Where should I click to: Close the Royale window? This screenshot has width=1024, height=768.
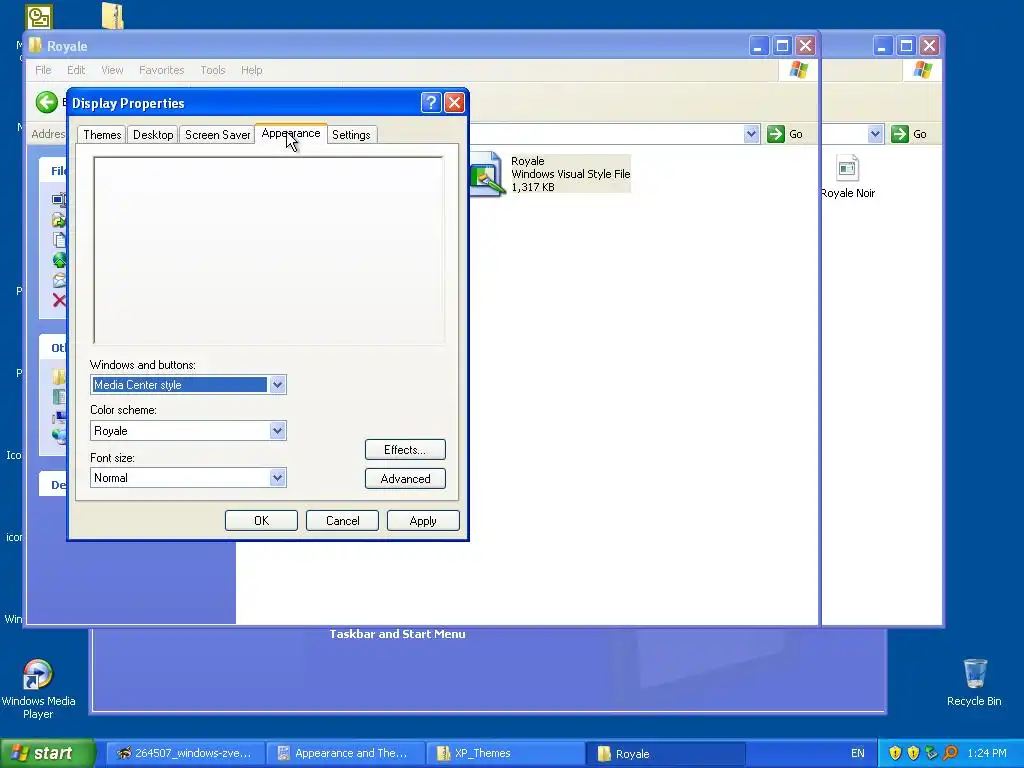[805, 46]
